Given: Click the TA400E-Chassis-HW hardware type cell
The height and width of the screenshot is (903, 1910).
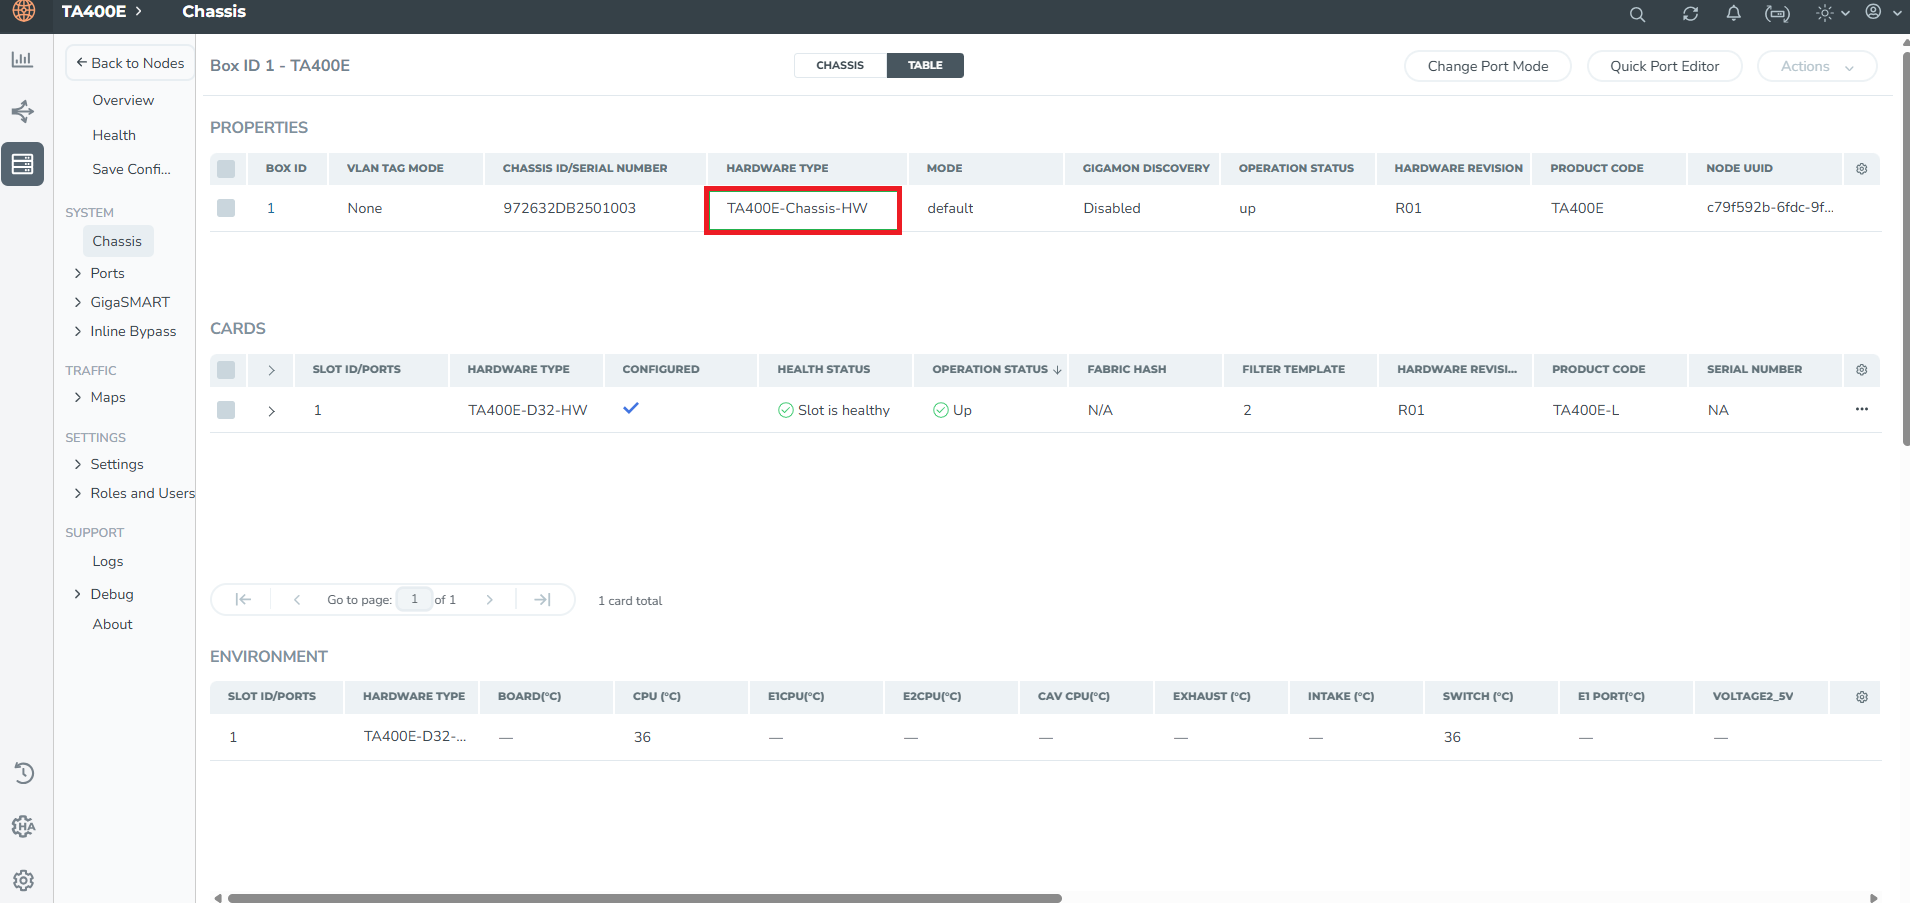Looking at the screenshot, I should click(x=797, y=208).
